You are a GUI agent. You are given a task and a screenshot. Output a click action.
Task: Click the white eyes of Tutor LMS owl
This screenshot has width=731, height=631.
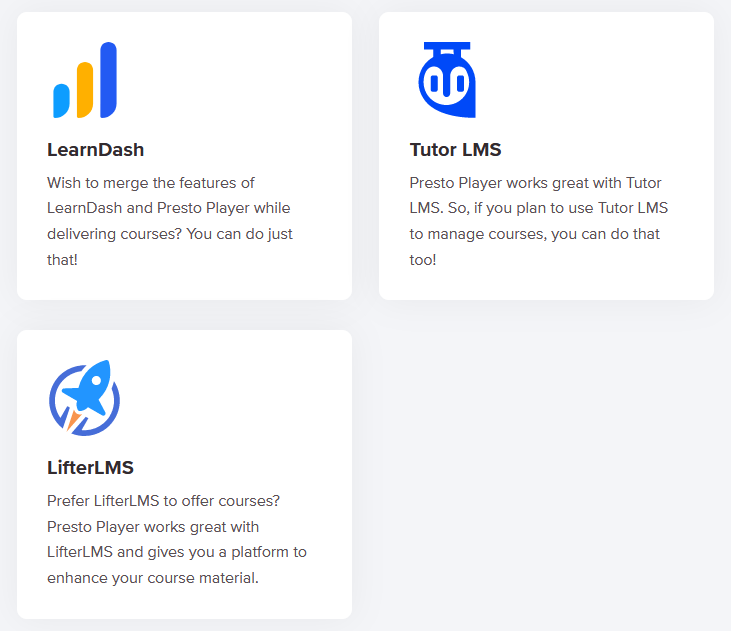pos(446,81)
